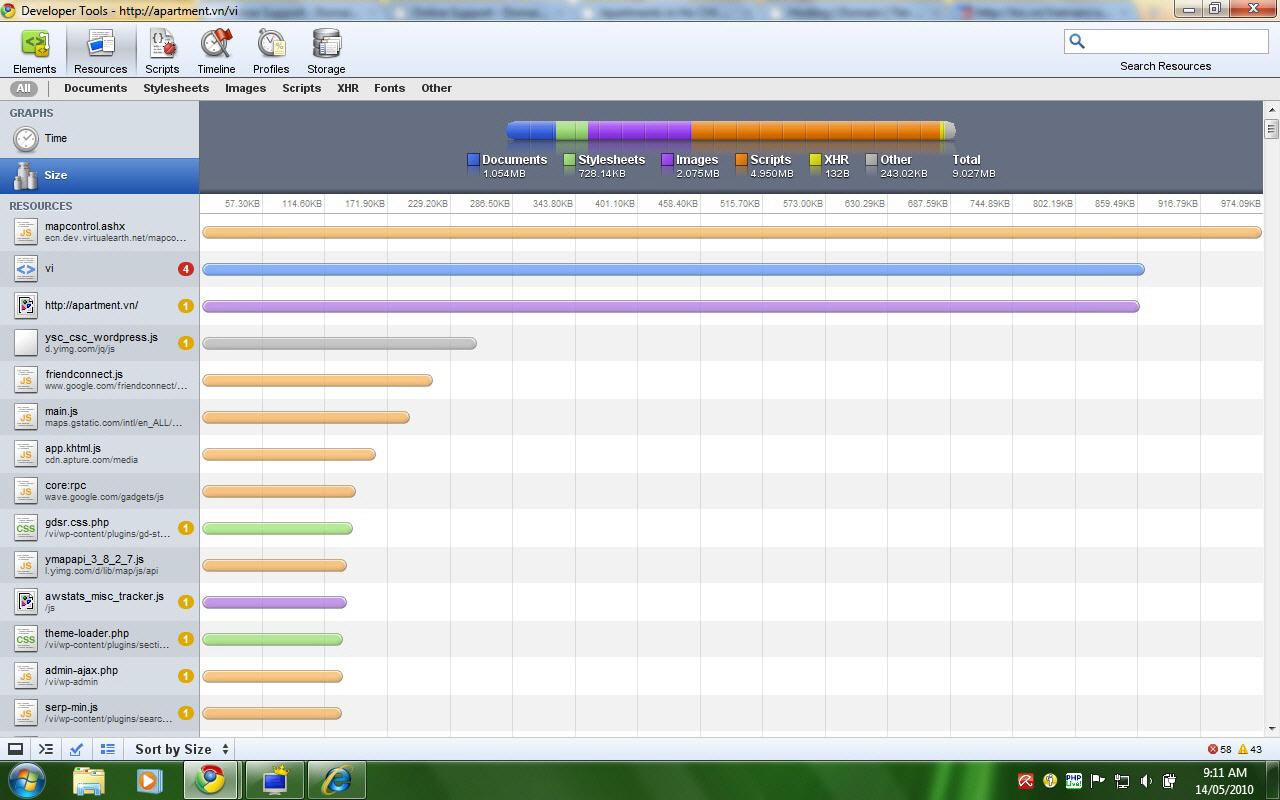Image resolution: width=1280 pixels, height=800 pixels.
Task: Click the JS icon for friendconnect.js
Action: pyautogui.click(x=26, y=380)
